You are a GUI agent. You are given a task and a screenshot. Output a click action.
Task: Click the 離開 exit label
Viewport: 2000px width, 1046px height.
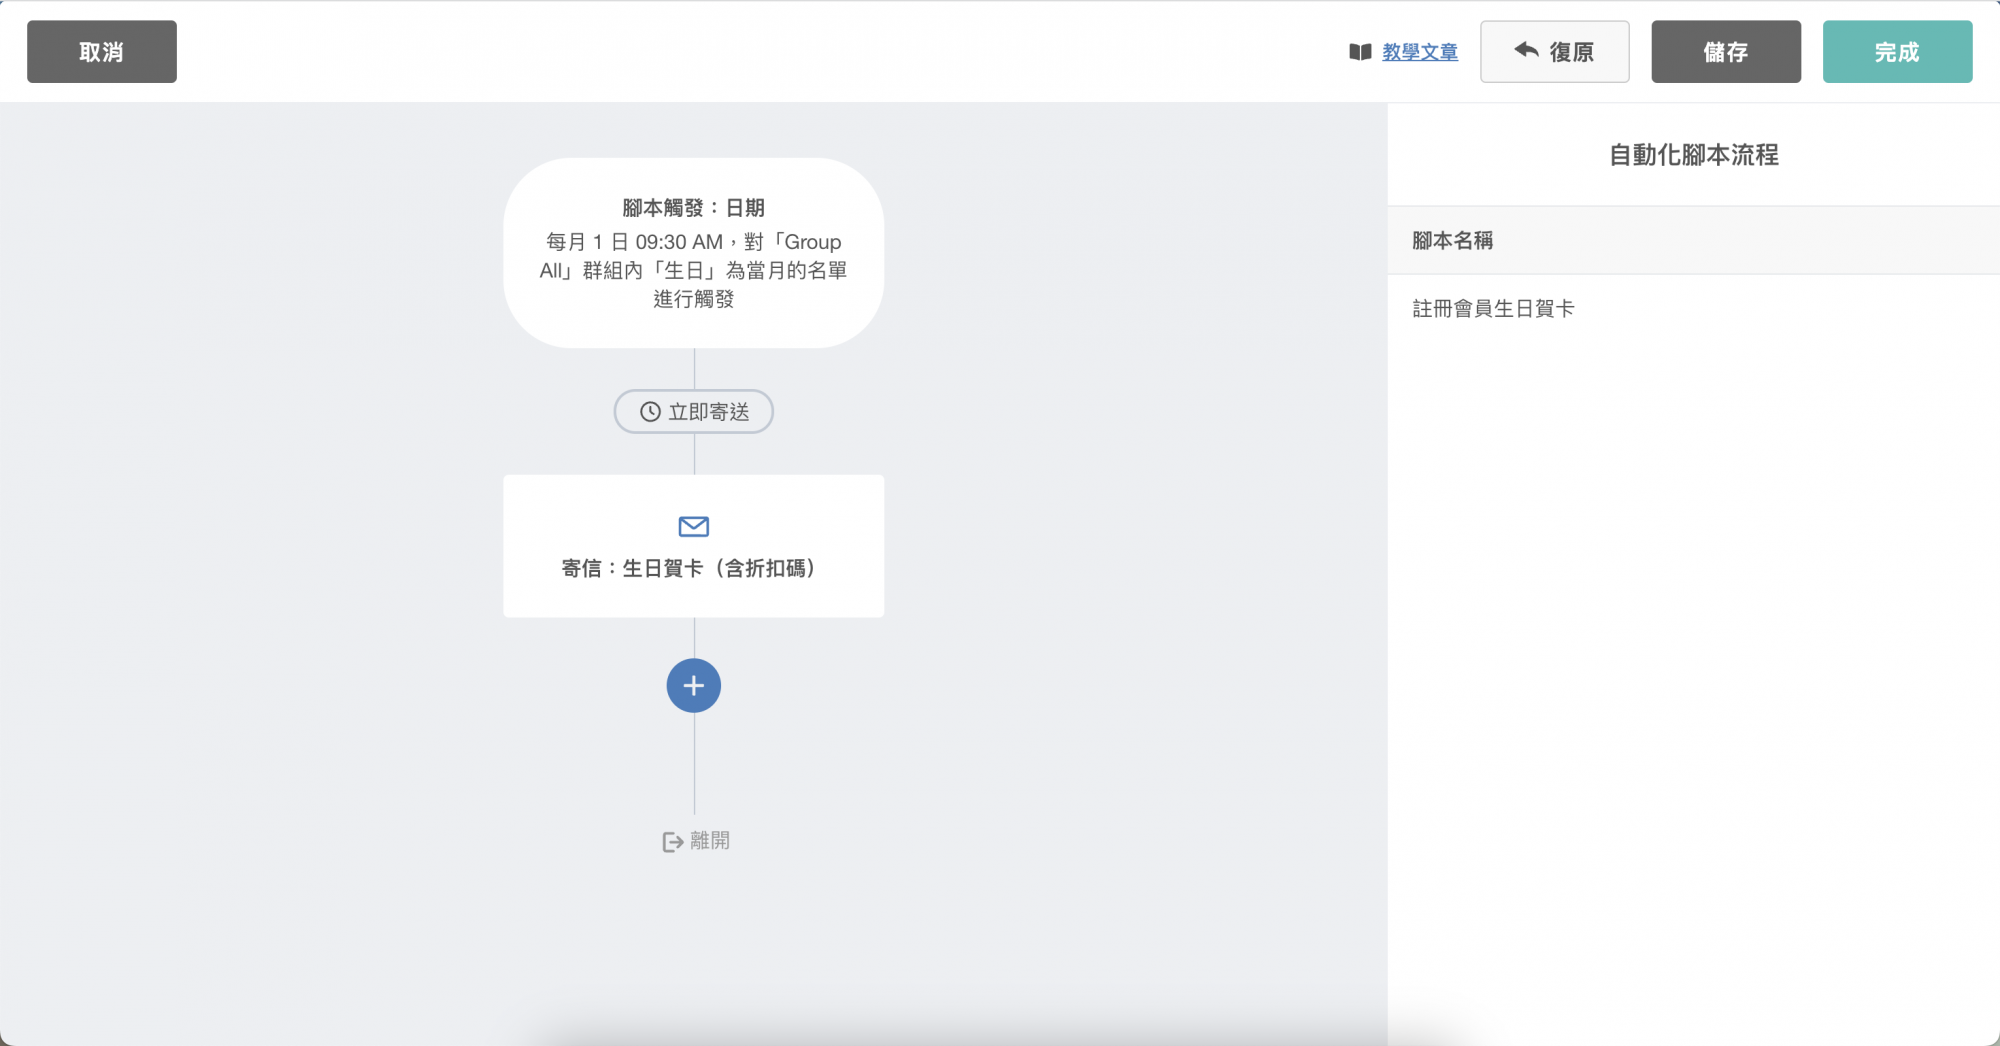click(x=710, y=841)
